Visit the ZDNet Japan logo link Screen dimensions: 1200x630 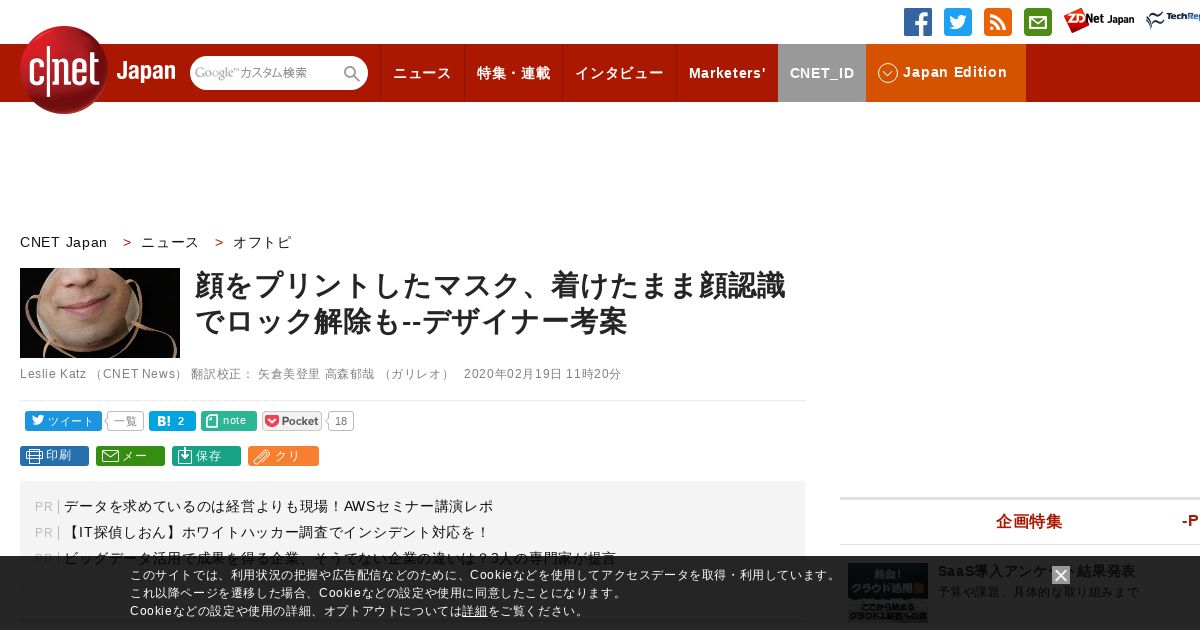pyautogui.click(x=1099, y=20)
